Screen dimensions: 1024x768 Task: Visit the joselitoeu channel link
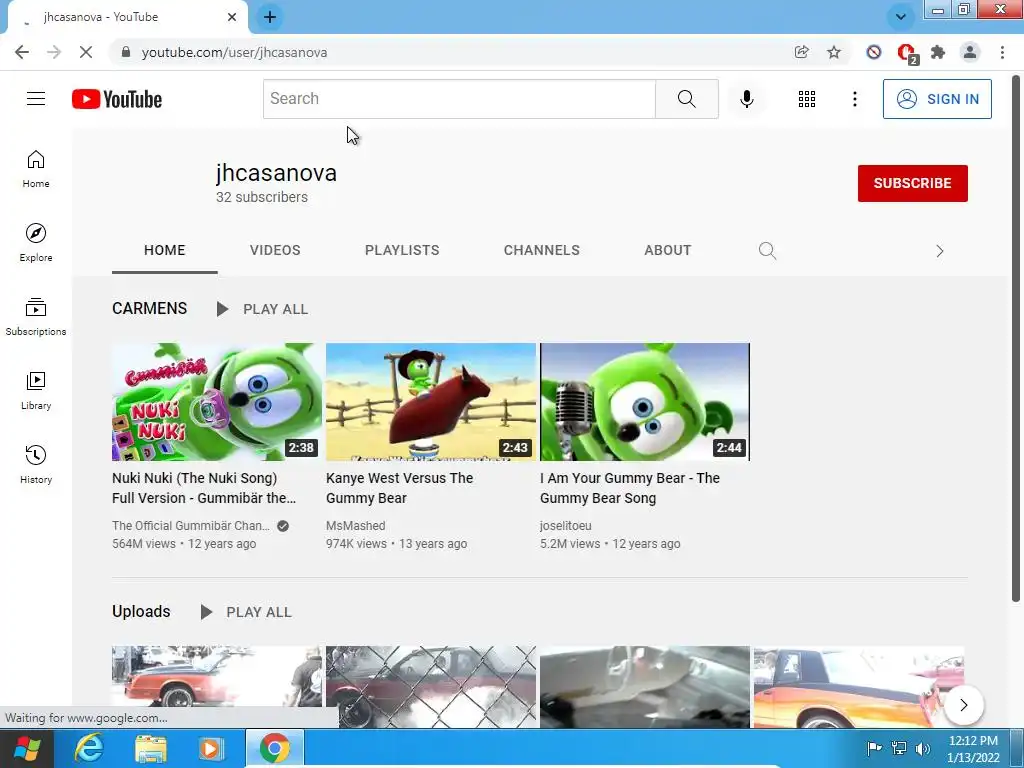[566, 526]
